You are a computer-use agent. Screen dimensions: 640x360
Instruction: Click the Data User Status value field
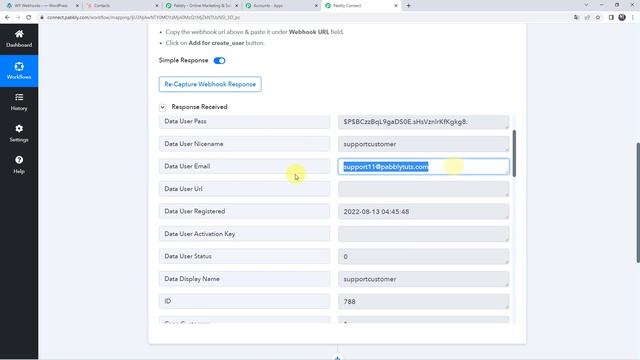[423, 256]
